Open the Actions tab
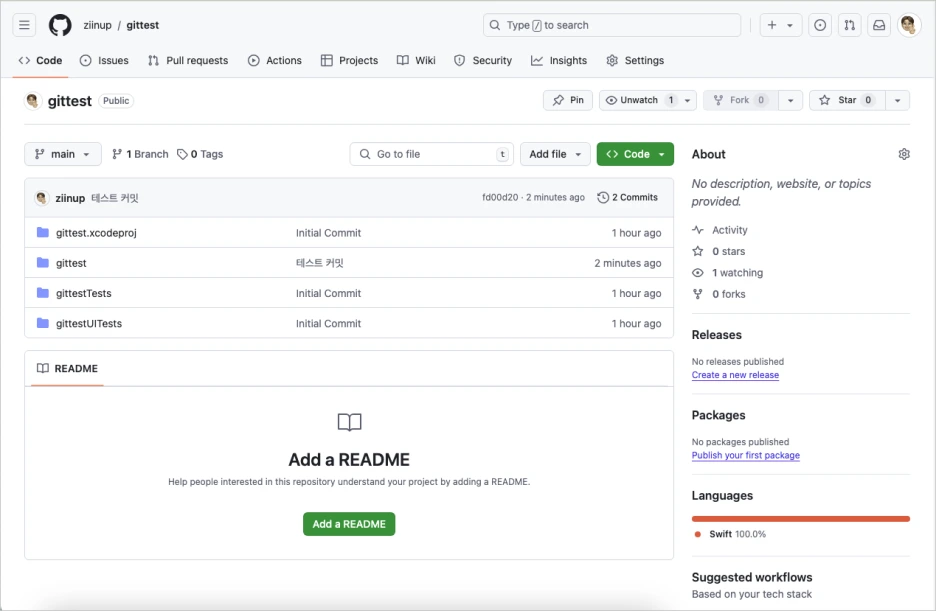Viewport: 936px width, 611px height. [x=275, y=60]
